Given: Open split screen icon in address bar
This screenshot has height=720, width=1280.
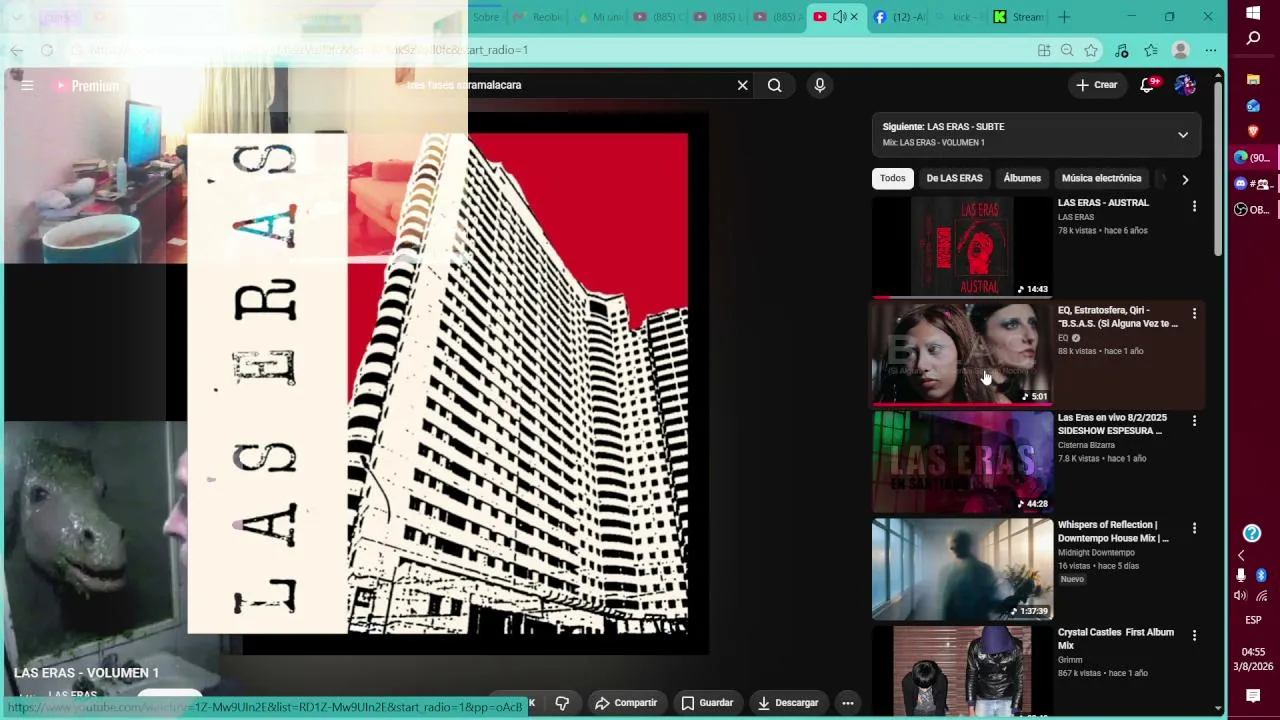Looking at the screenshot, I should tap(1044, 50).
